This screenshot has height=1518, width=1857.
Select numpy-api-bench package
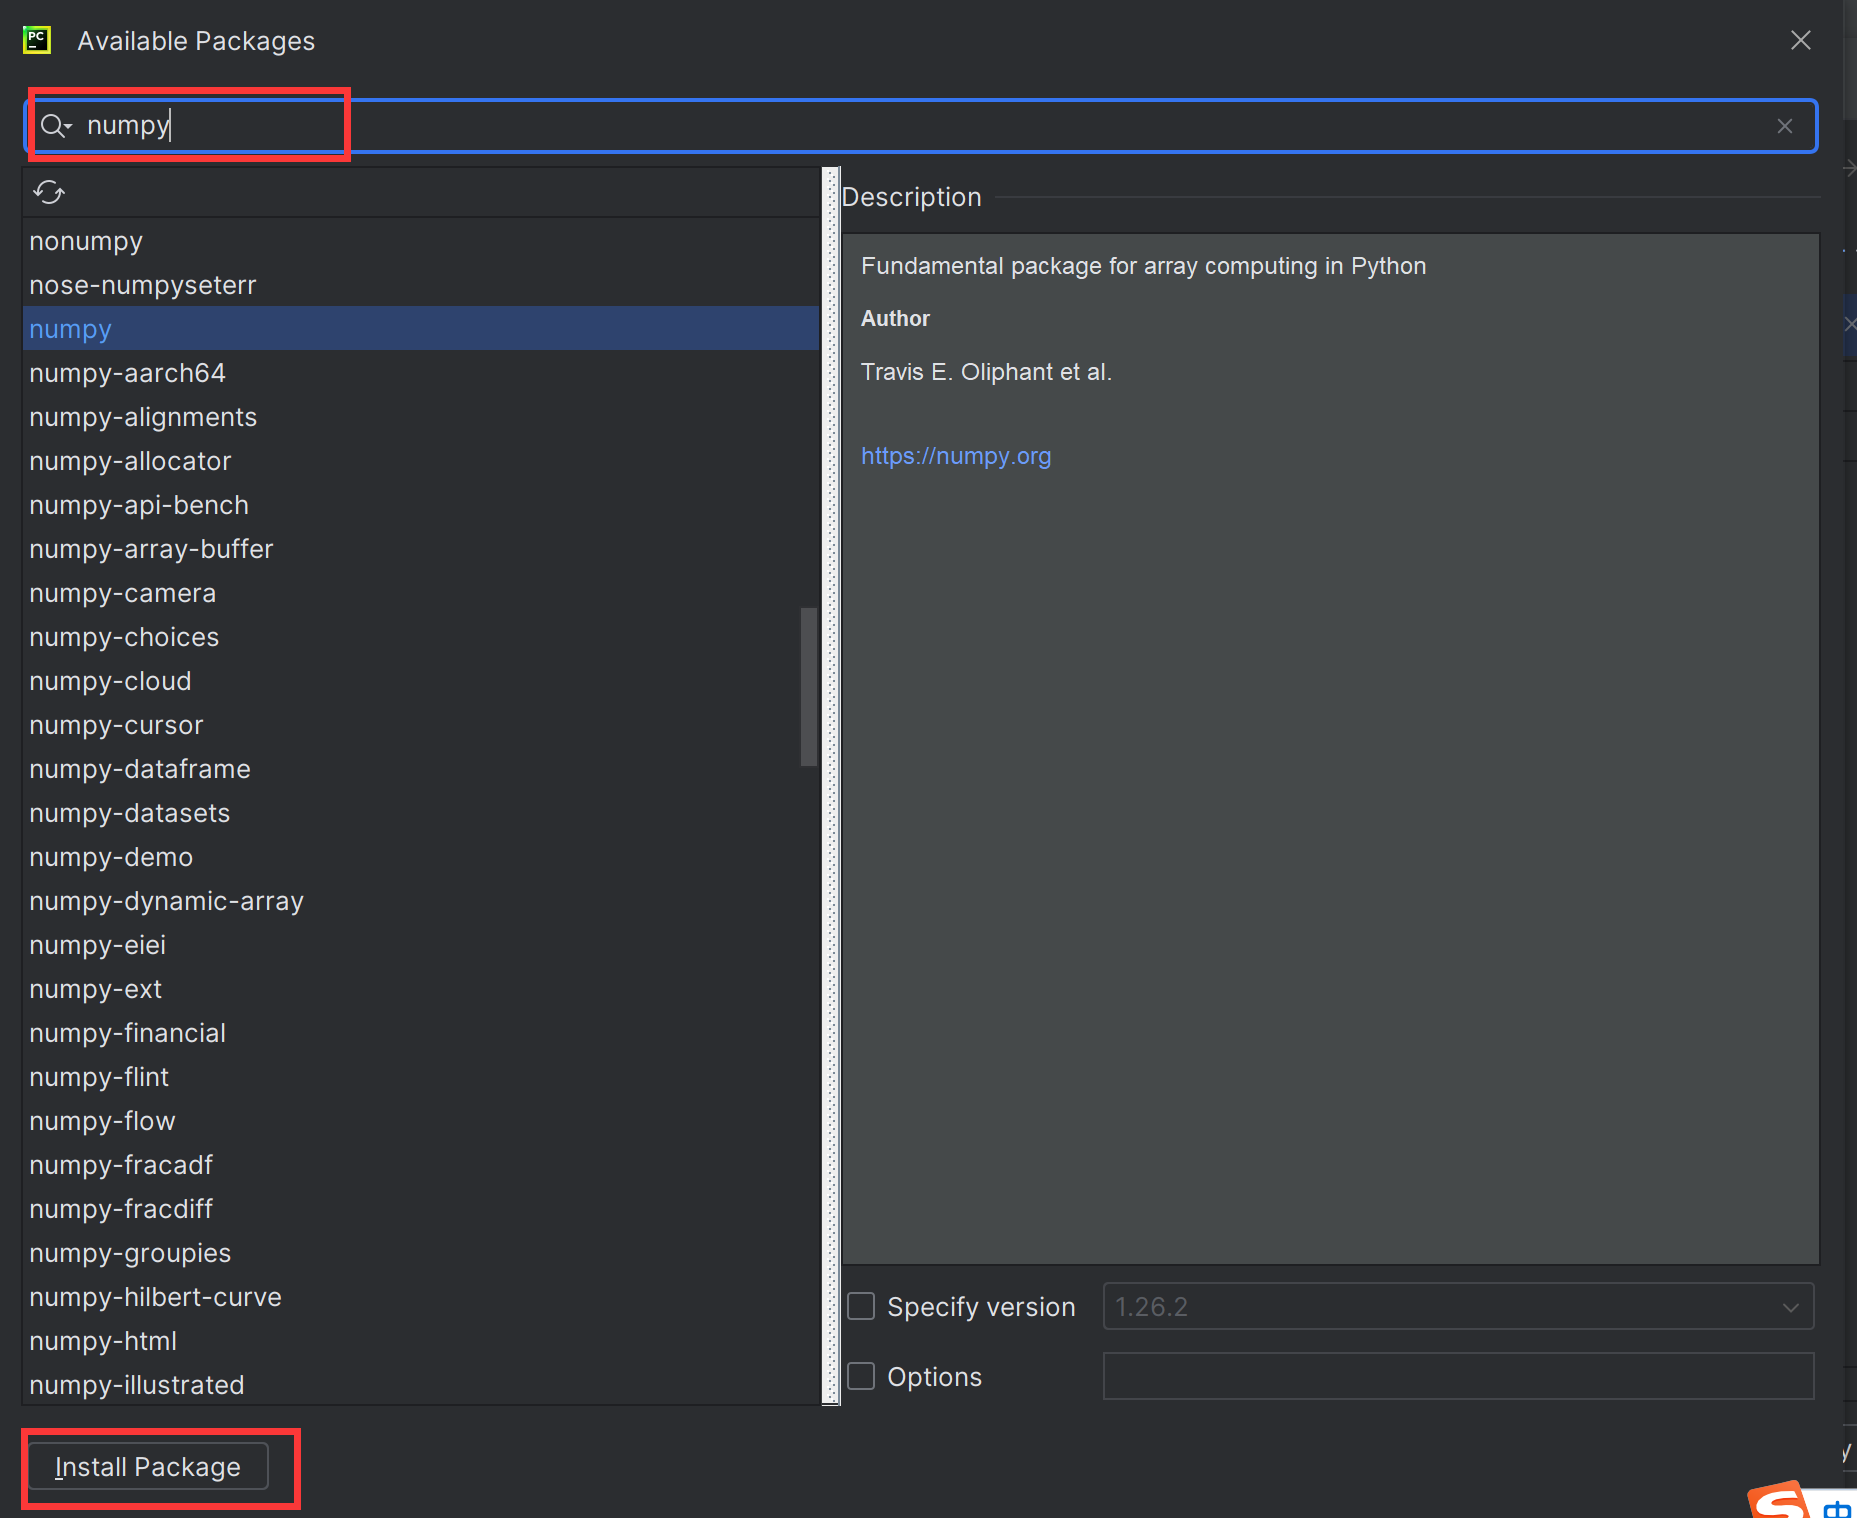click(x=421, y=505)
